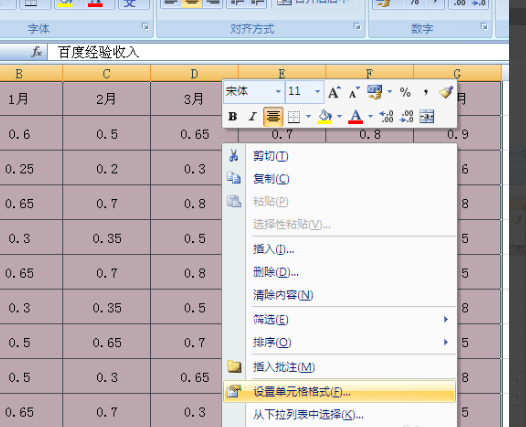526x427 pixels.
Task: Click the format cells icon
Action: [x=234, y=391]
